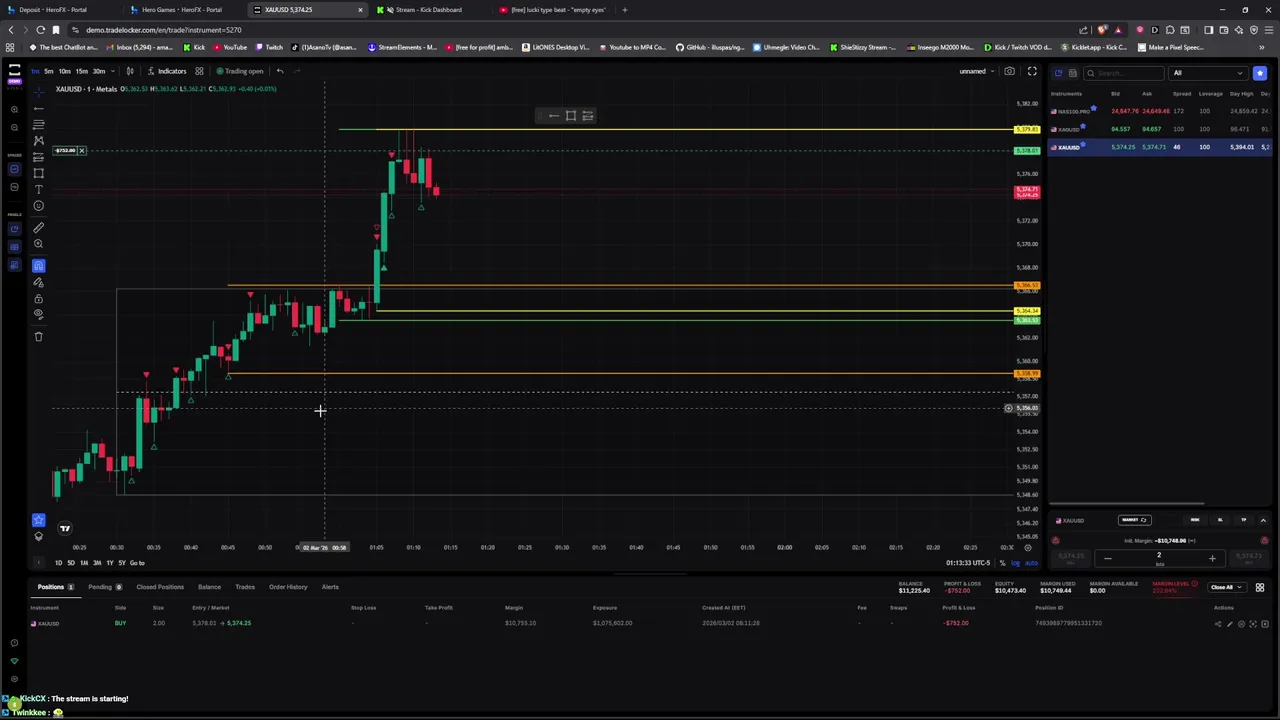This screenshot has height=720, width=1280.
Task: Collapse the order panel chevron
Action: pos(1263,520)
